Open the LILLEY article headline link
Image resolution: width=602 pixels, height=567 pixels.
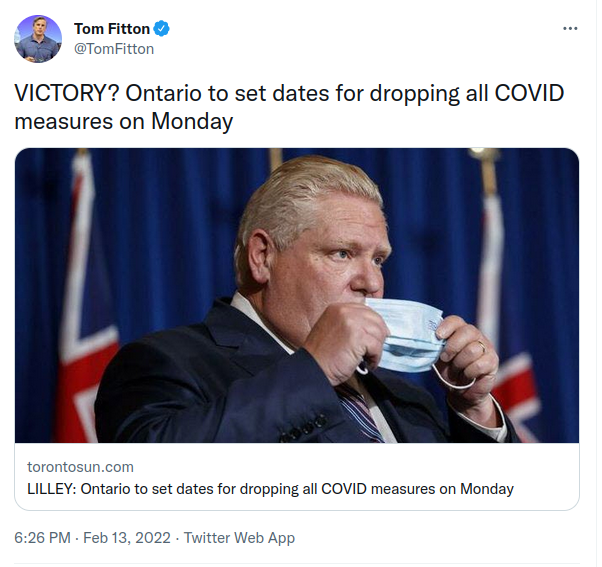(x=270, y=489)
